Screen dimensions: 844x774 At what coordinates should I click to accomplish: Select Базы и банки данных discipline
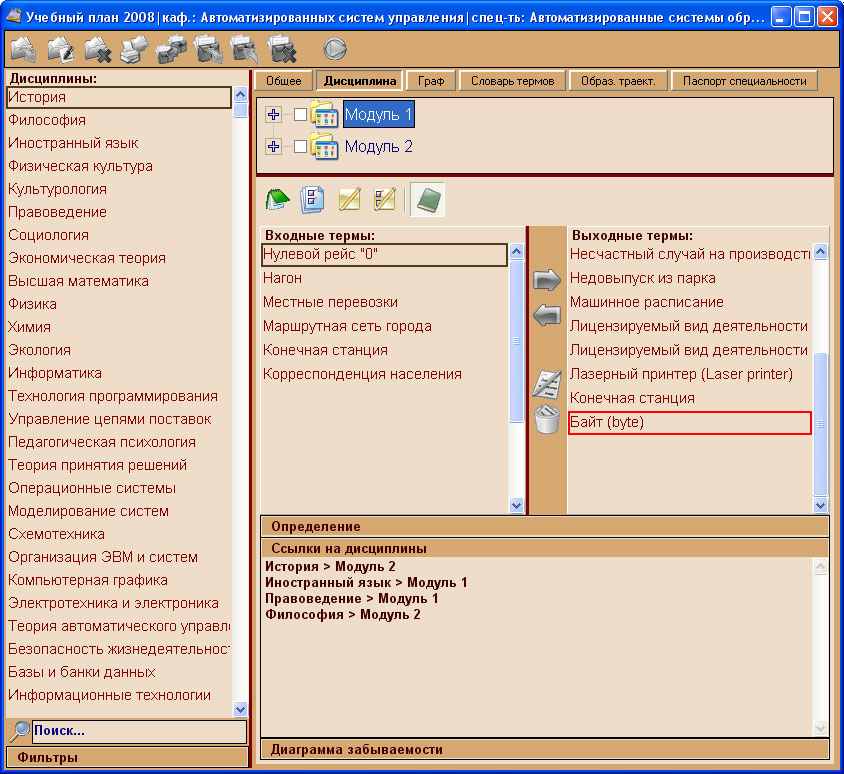click(x=118, y=672)
